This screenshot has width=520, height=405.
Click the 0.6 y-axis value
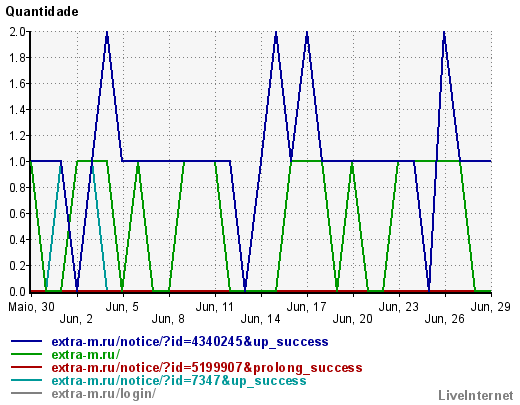[x=17, y=214]
